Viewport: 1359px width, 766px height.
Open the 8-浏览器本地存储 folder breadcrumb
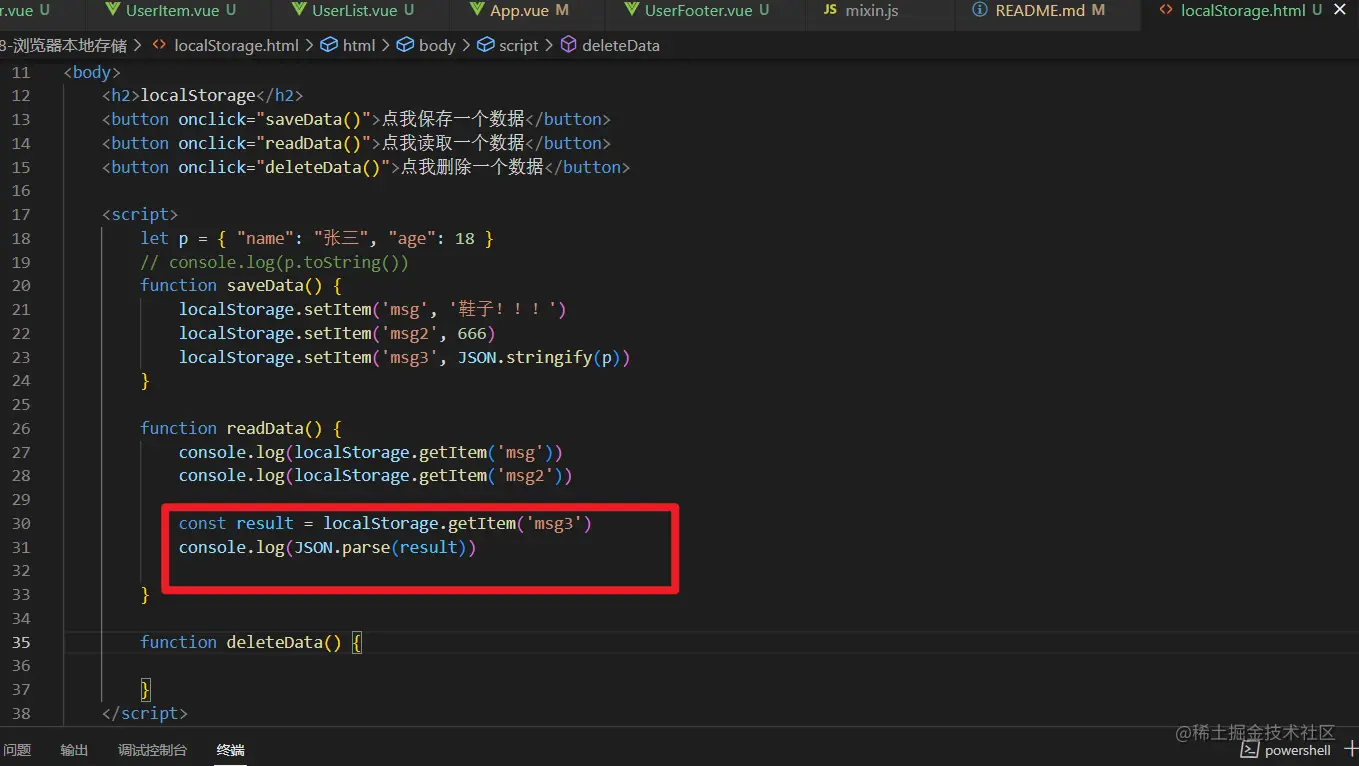(64, 45)
